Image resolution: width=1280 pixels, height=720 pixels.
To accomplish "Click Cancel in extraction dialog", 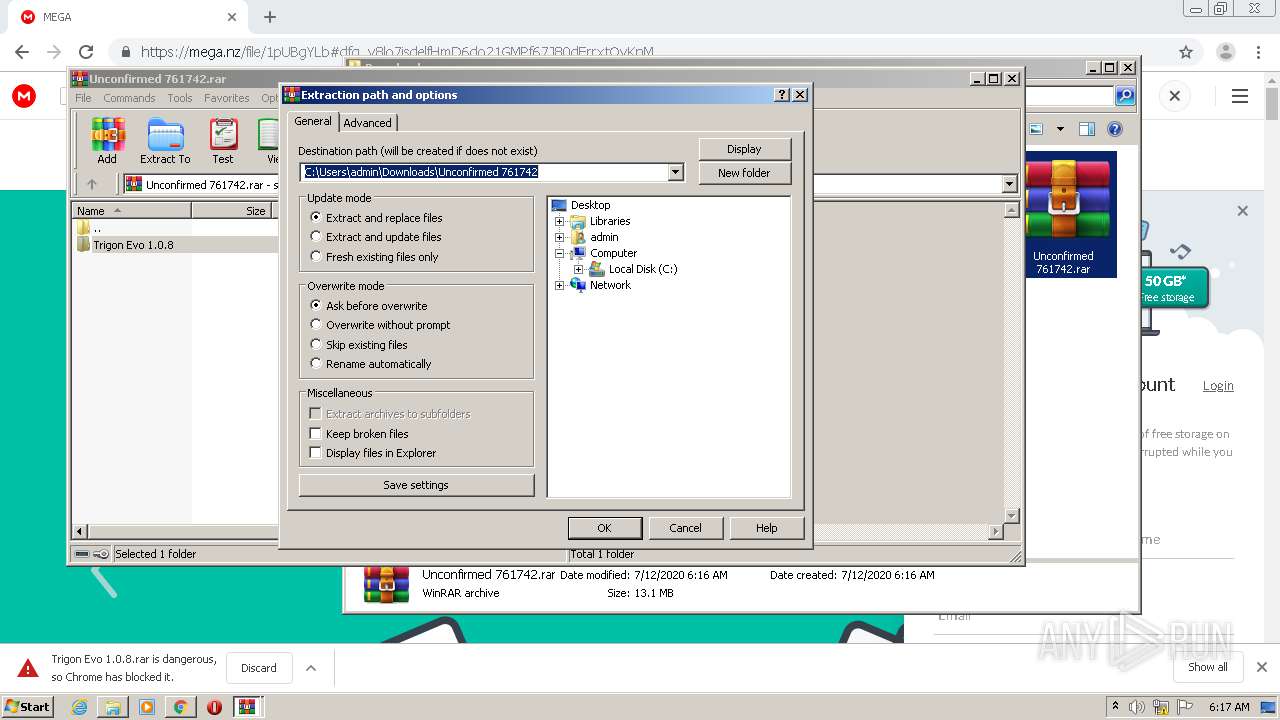I will pos(685,528).
